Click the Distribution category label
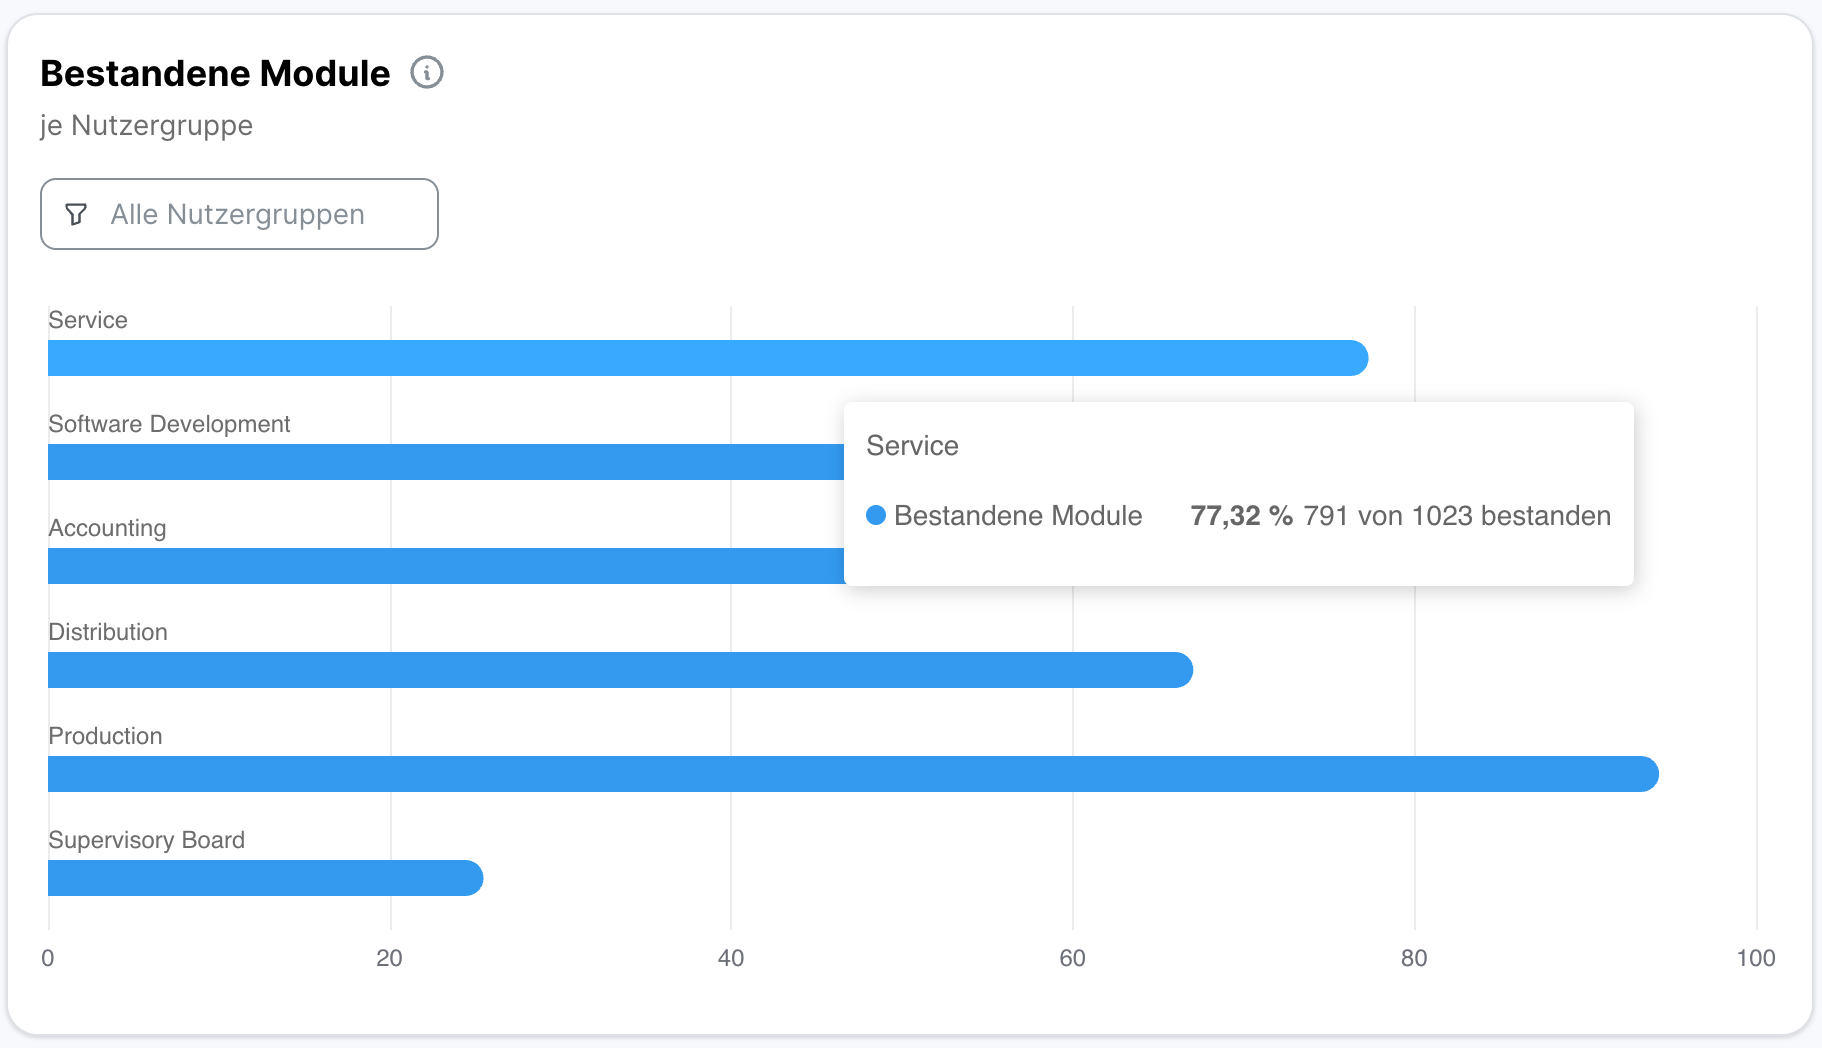The image size is (1822, 1048). pos(108,632)
